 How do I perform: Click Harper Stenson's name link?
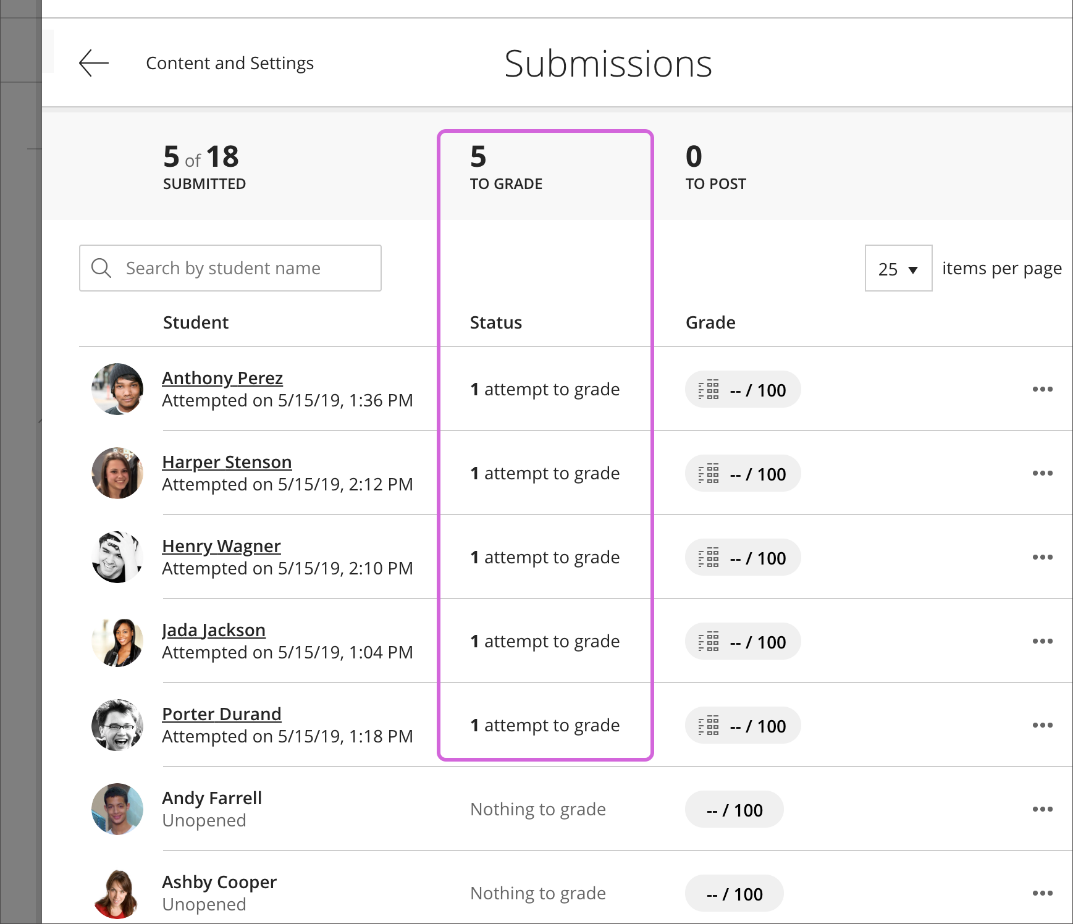226,461
